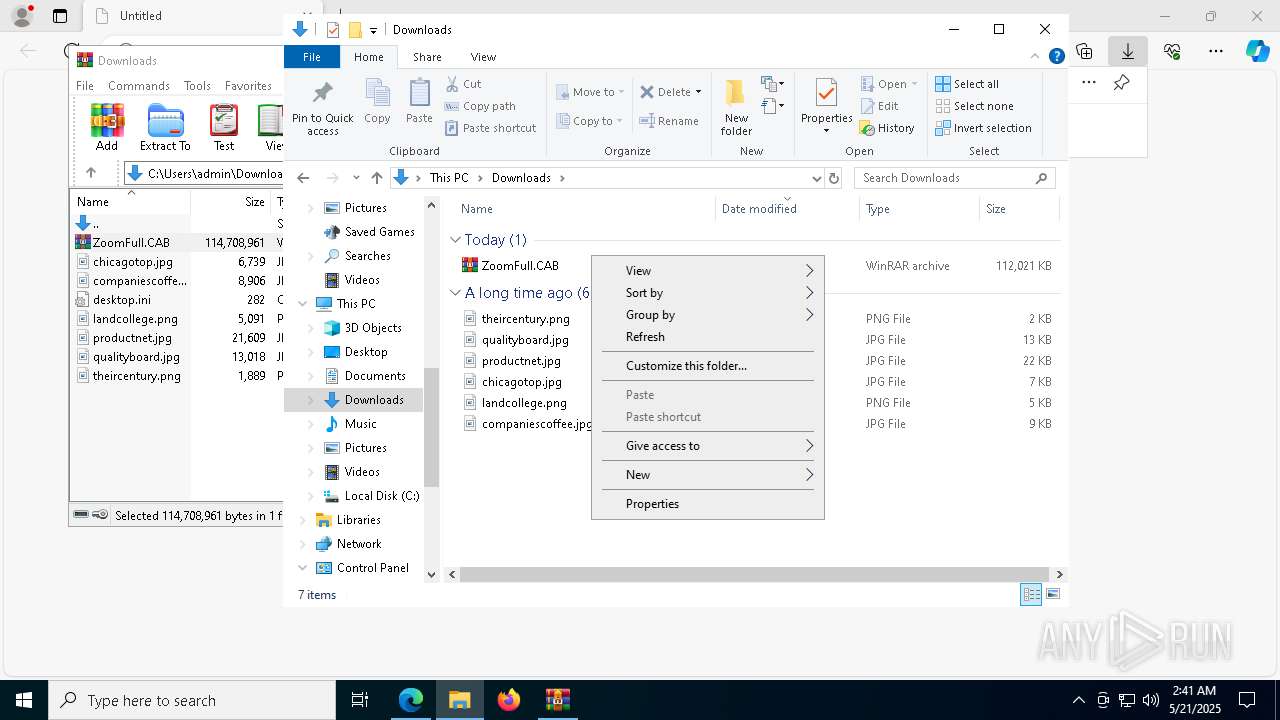The image size is (1280, 720).
Task: Open the File ribbon tab
Action: pos(312,57)
